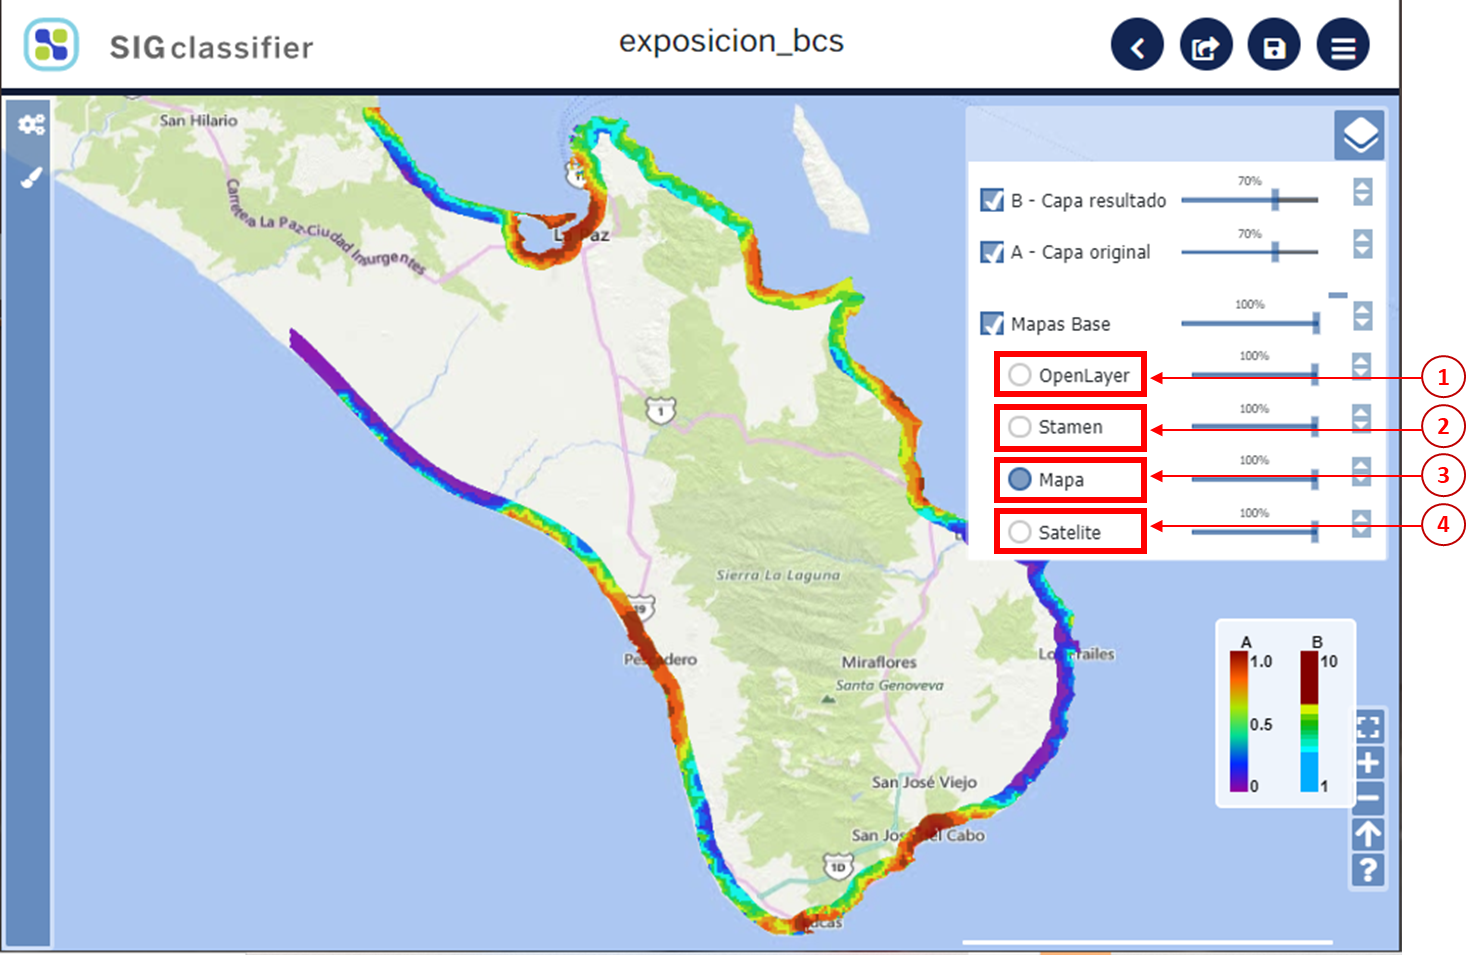Go back with the left arrow button
1466x955 pixels.
(1137, 45)
